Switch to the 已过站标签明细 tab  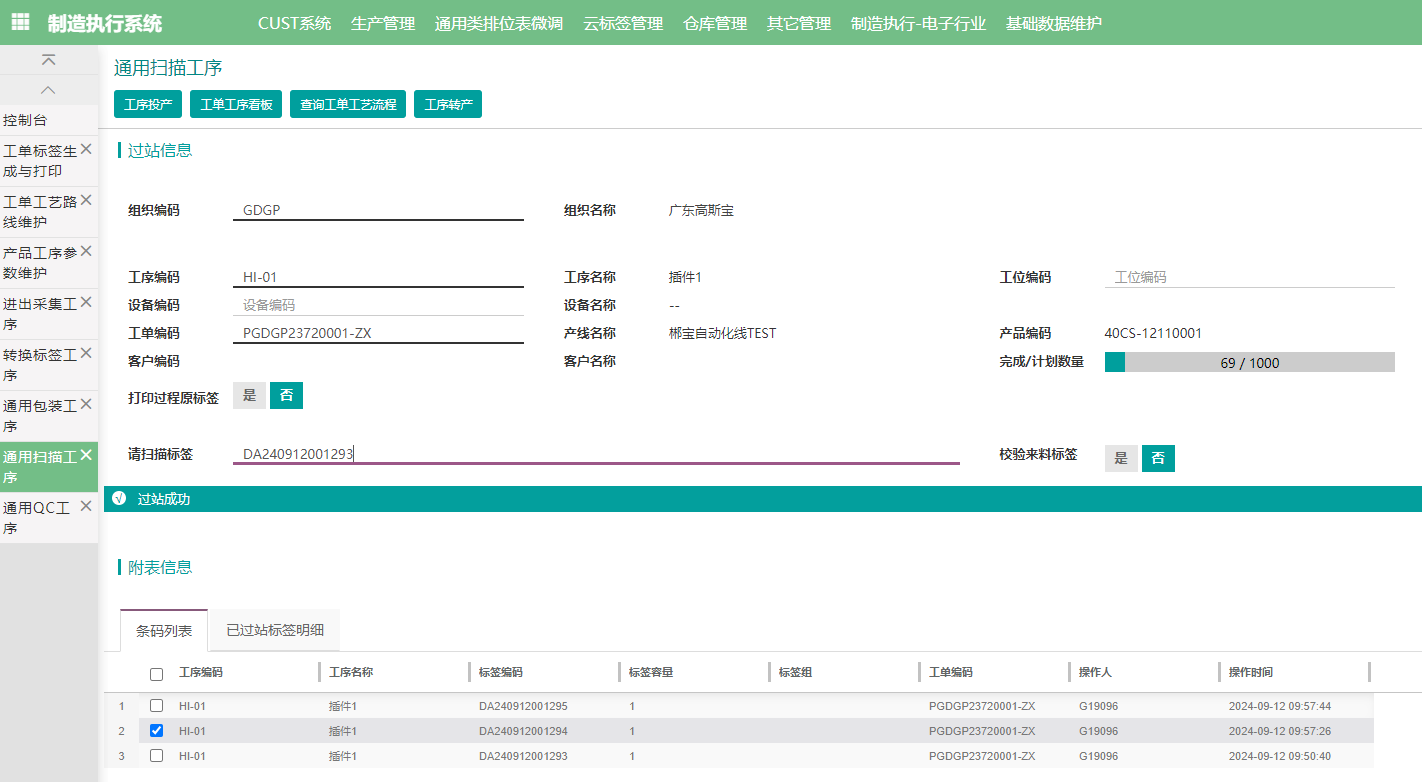pos(274,631)
